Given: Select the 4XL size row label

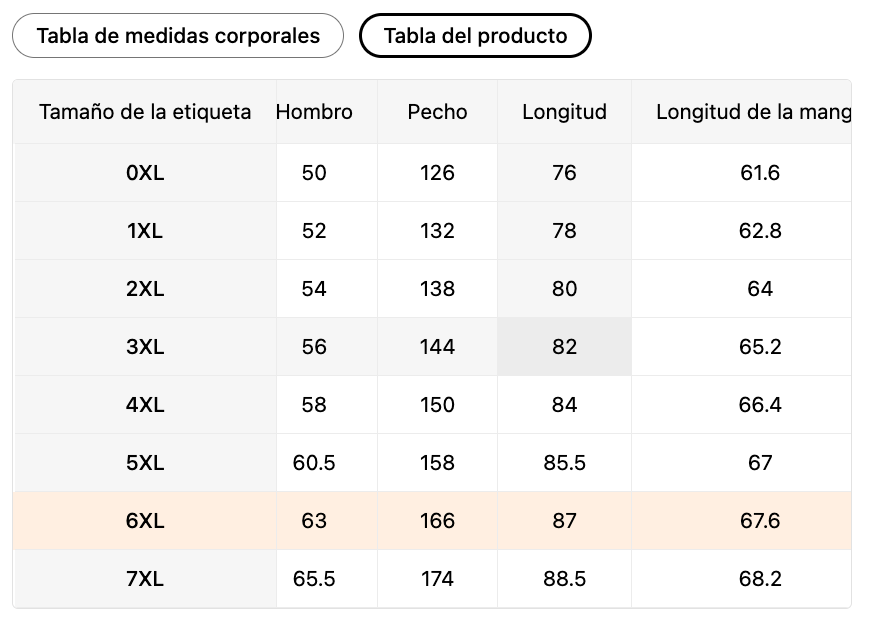Looking at the screenshot, I should (x=145, y=405).
